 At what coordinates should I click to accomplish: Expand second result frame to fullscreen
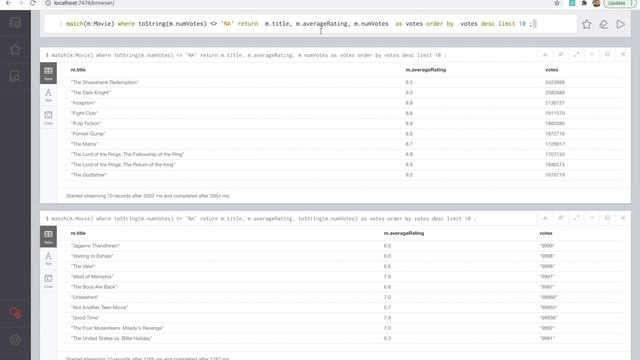pos(576,218)
